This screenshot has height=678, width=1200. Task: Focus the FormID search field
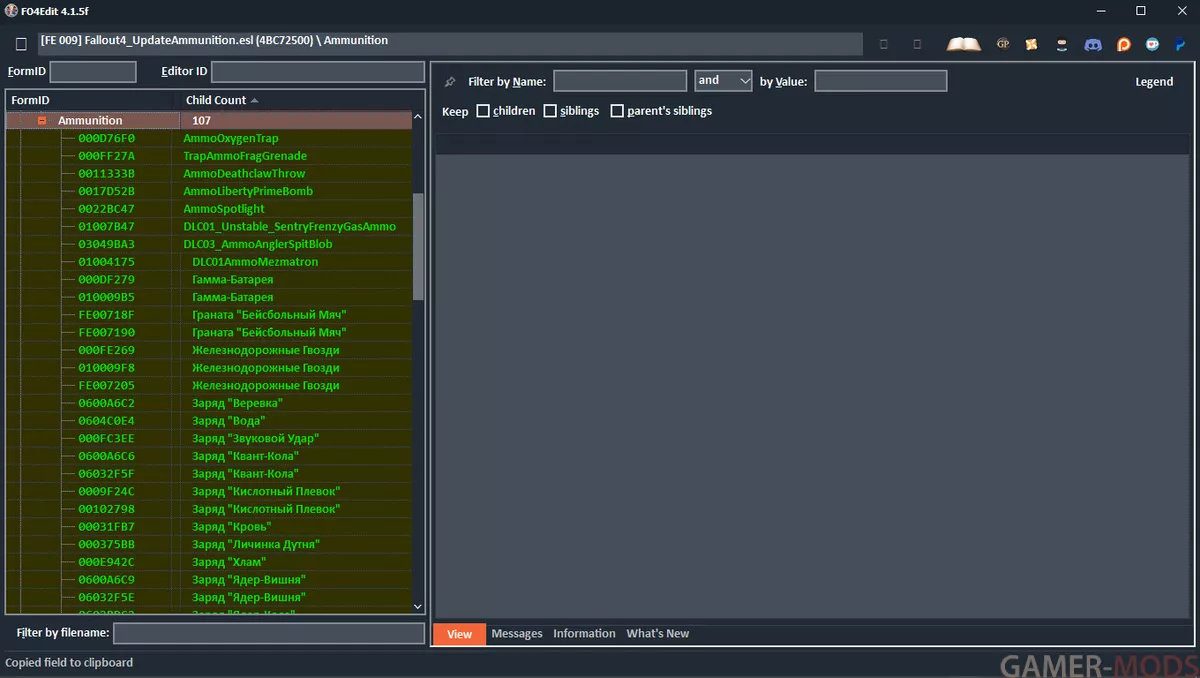pos(93,72)
